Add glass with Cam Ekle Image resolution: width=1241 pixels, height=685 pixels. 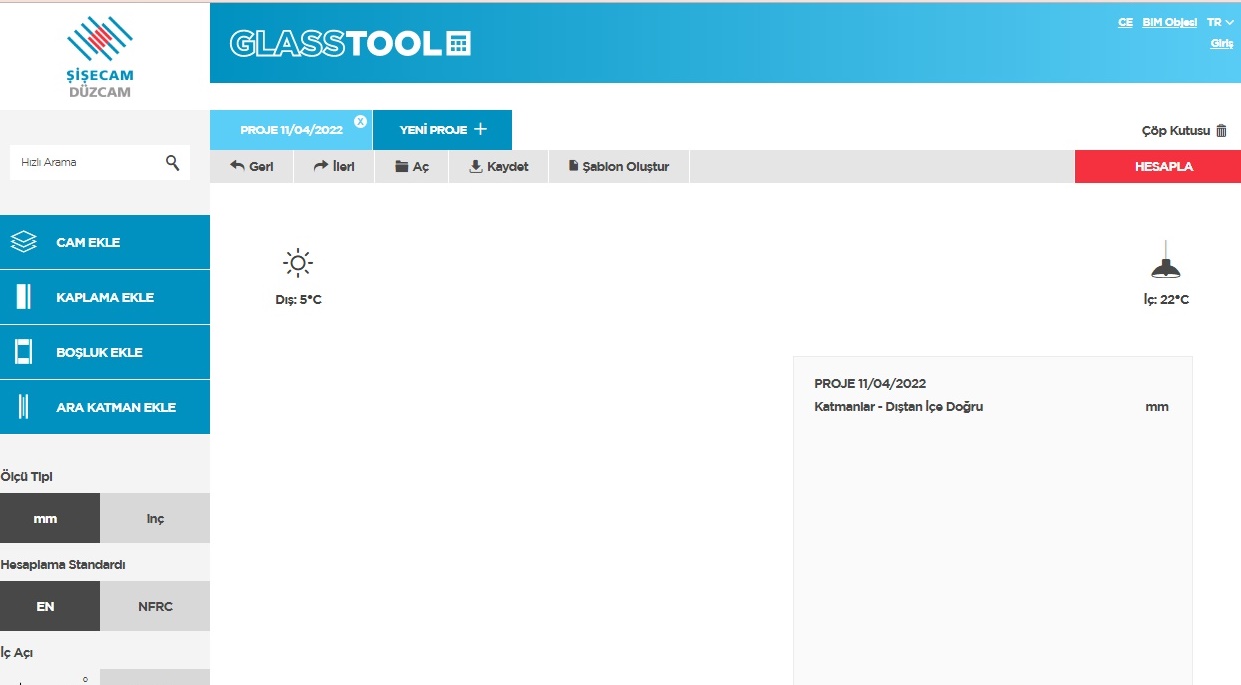tap(105, 242)
